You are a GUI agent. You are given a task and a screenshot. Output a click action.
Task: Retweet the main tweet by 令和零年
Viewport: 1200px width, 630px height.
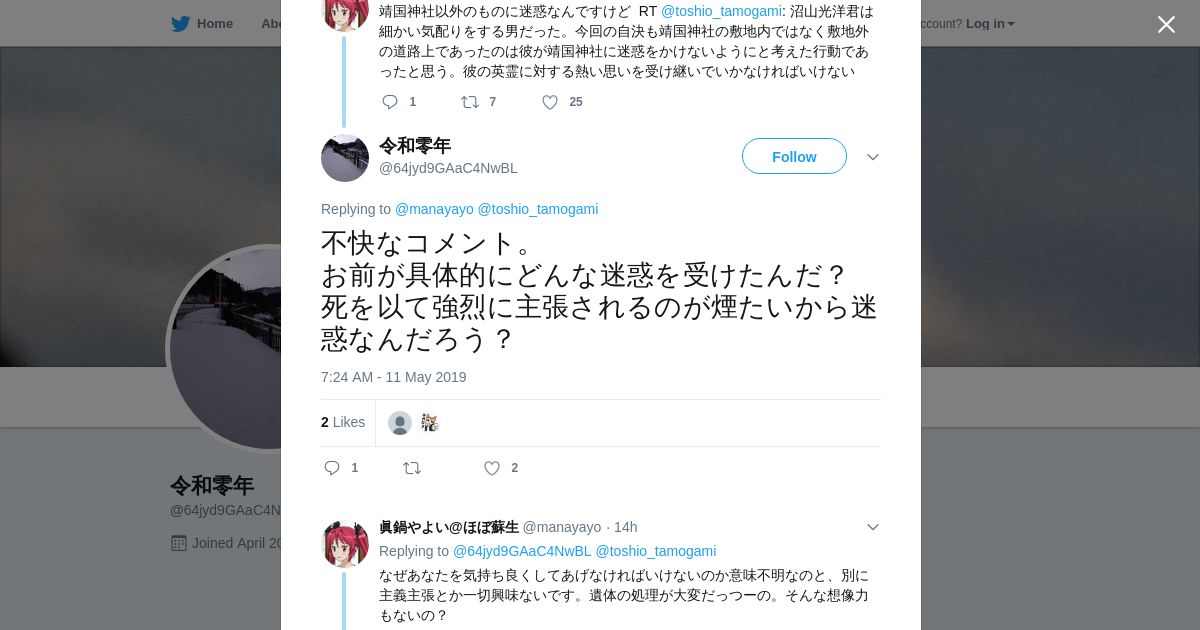coord(412,468)
